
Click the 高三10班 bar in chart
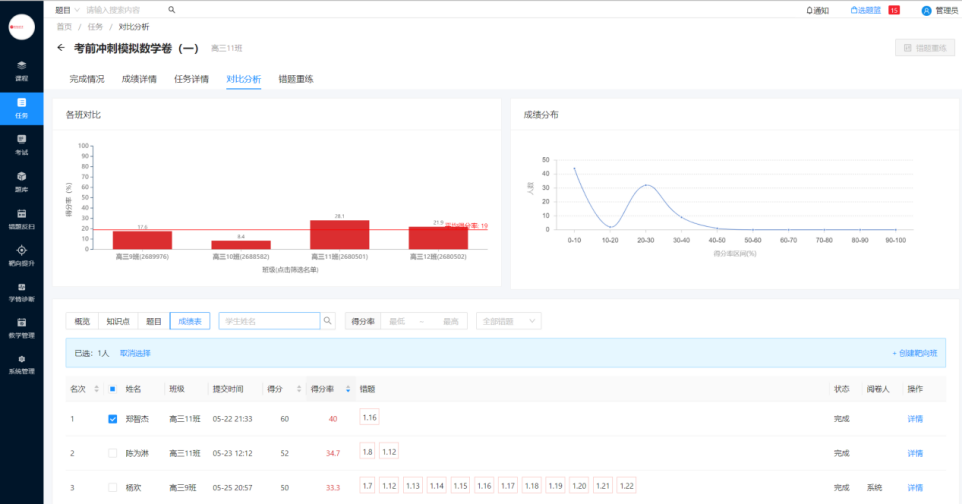tap(241, 245)
